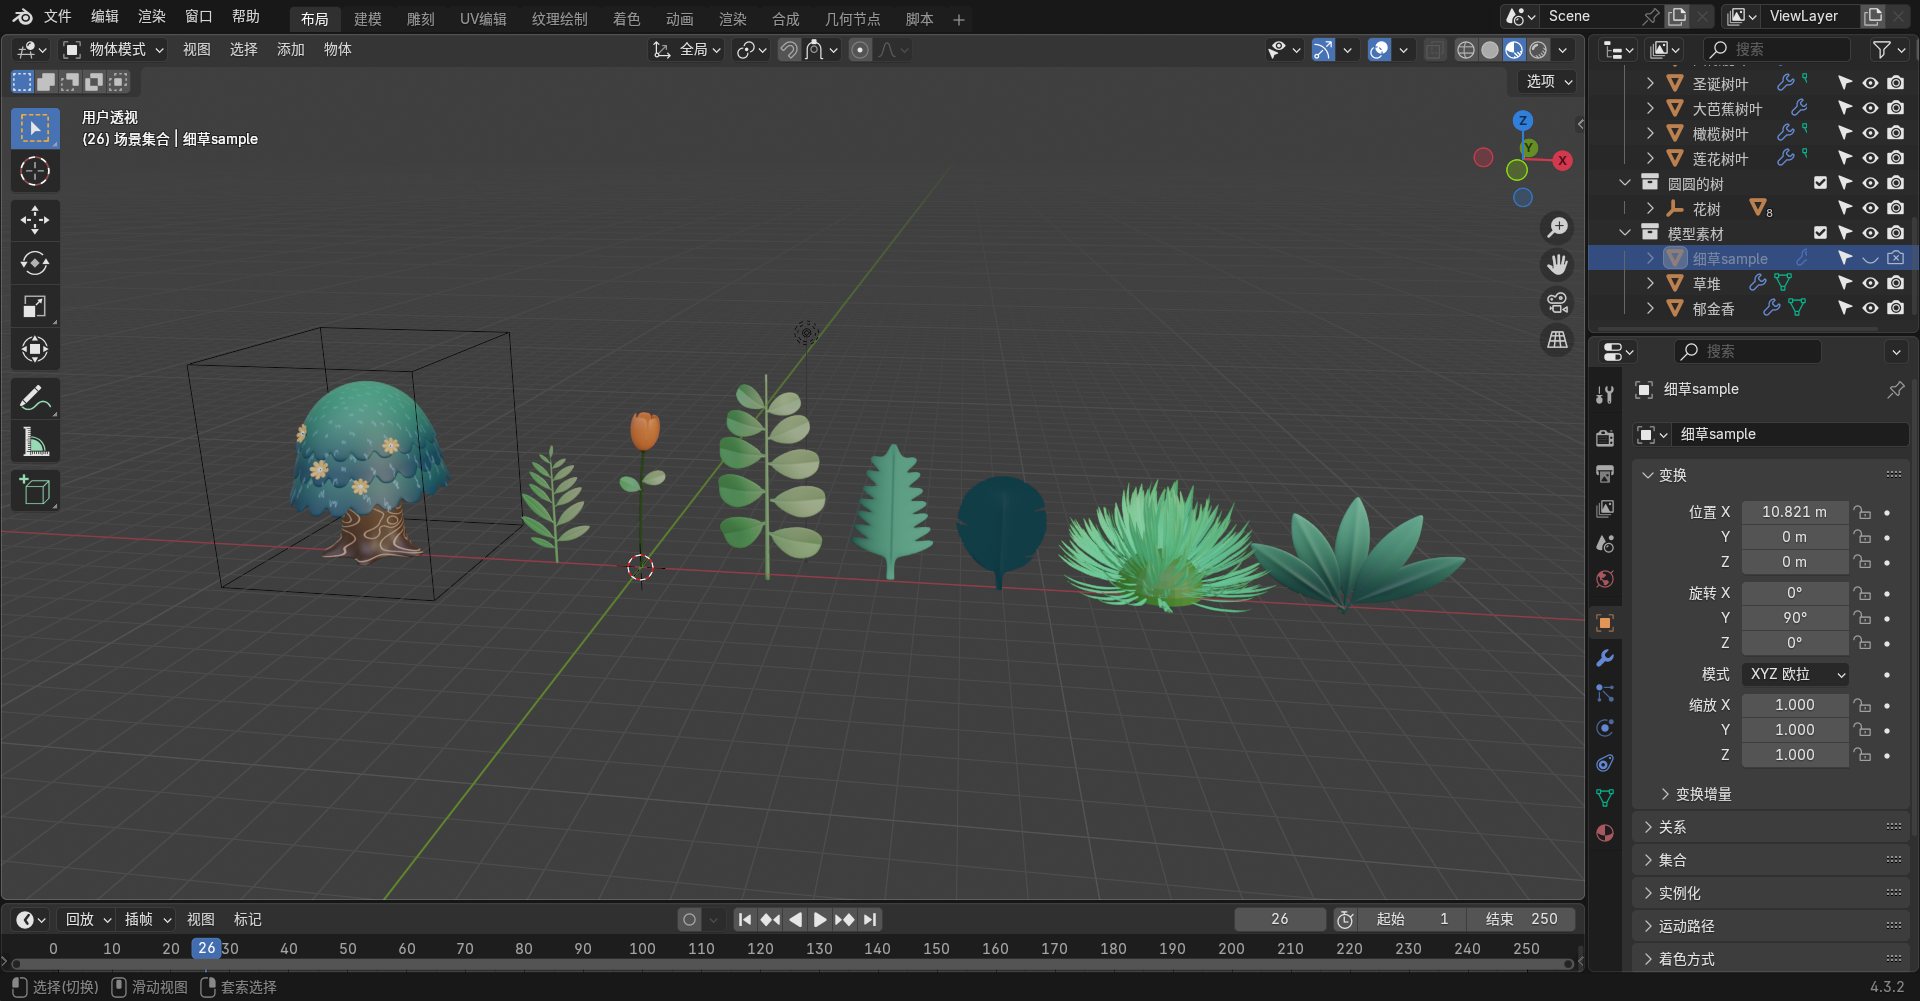Select the Move tool in left toolbar
The height and width of the screenshot is (1001, 1920).
(35, 220)
